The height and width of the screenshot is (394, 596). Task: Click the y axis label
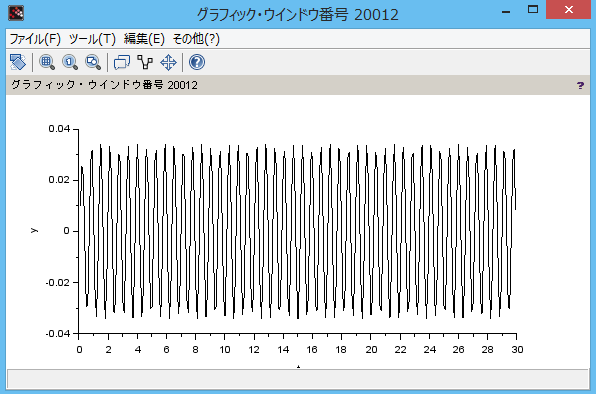pos(34,230)
